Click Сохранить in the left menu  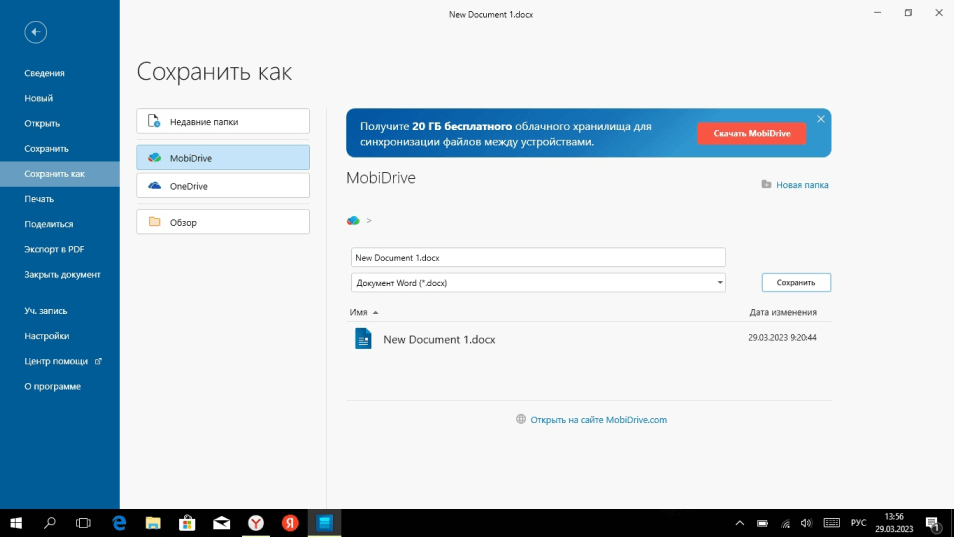tap(46, 149)
